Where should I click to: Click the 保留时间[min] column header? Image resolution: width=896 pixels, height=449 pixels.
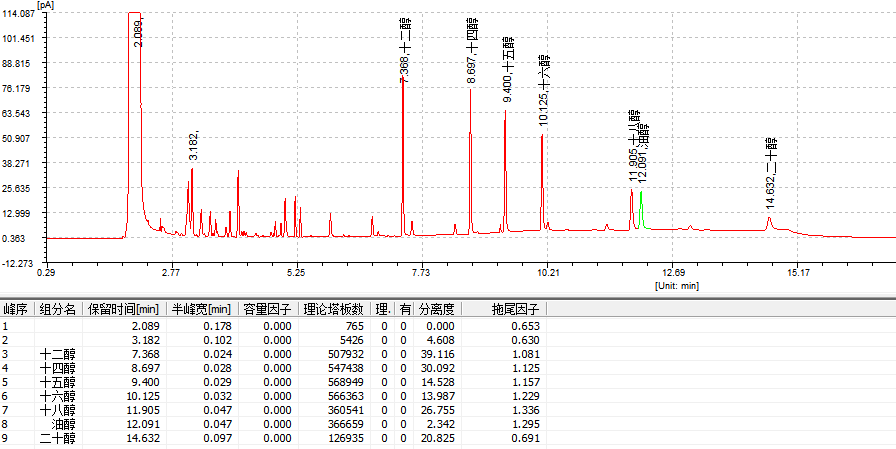pos(123,309)
